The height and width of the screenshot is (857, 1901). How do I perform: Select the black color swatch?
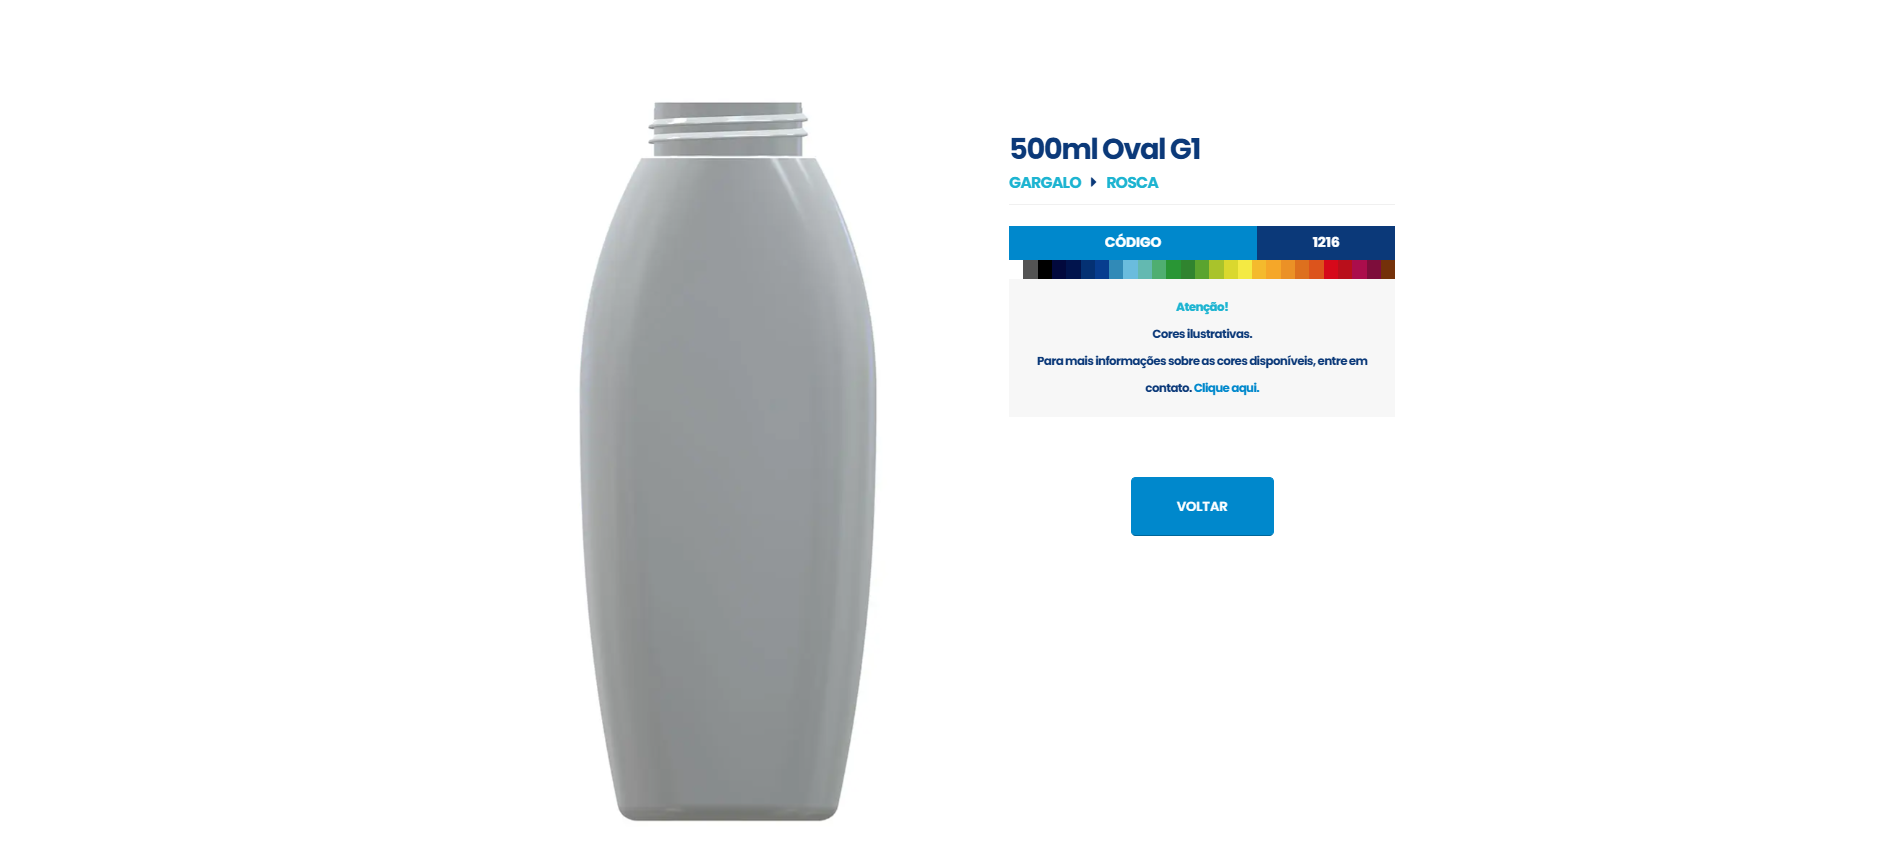click(x=1045, y=269)
